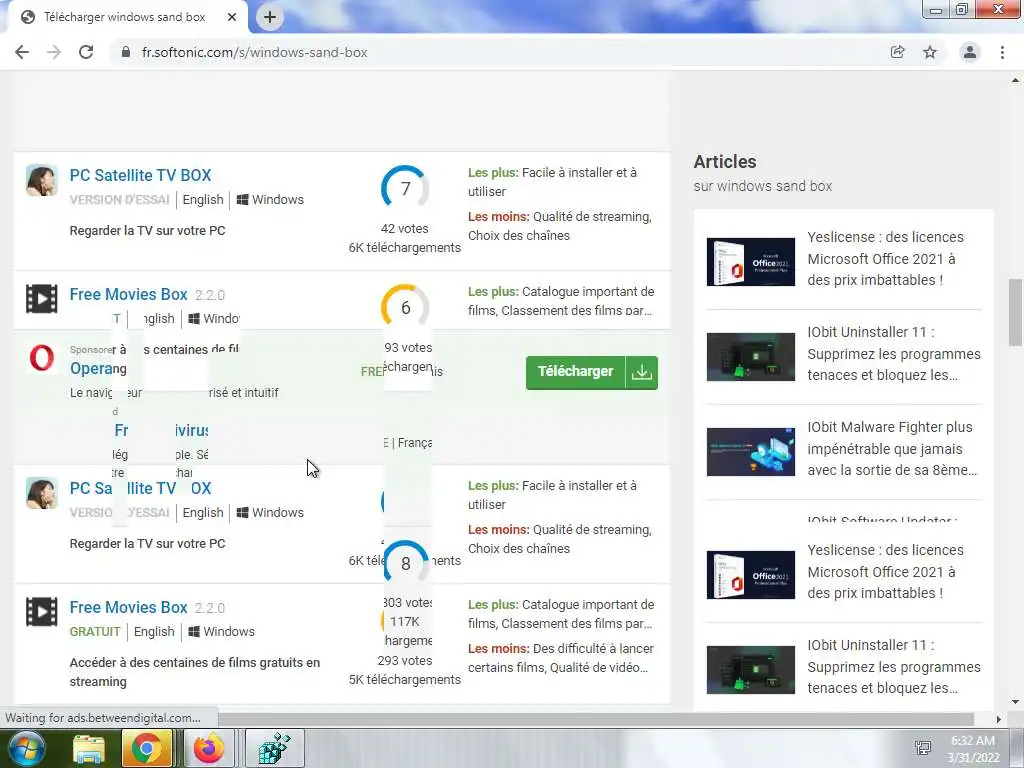Open lower IObit Uninstaller 11 article link
This screenshot has width=1024, height=768.
tap(894, 666)
